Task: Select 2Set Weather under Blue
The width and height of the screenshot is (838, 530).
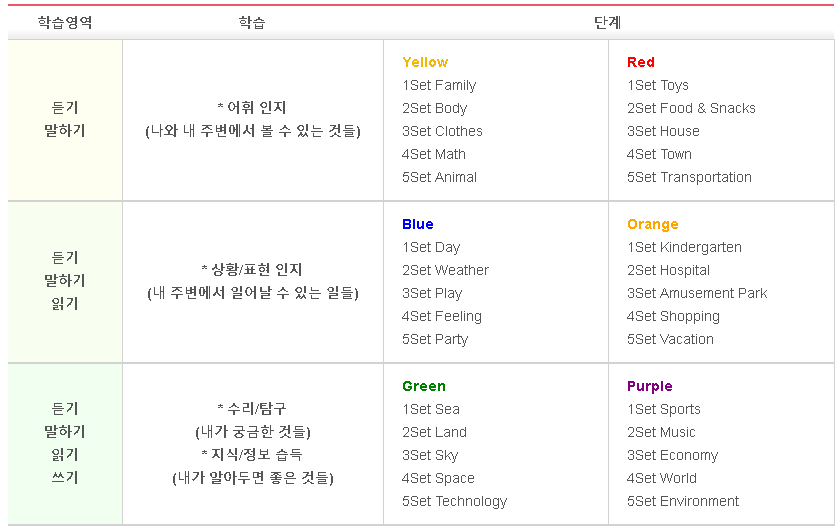Action: pyautogui.click(x=445, y=270)
